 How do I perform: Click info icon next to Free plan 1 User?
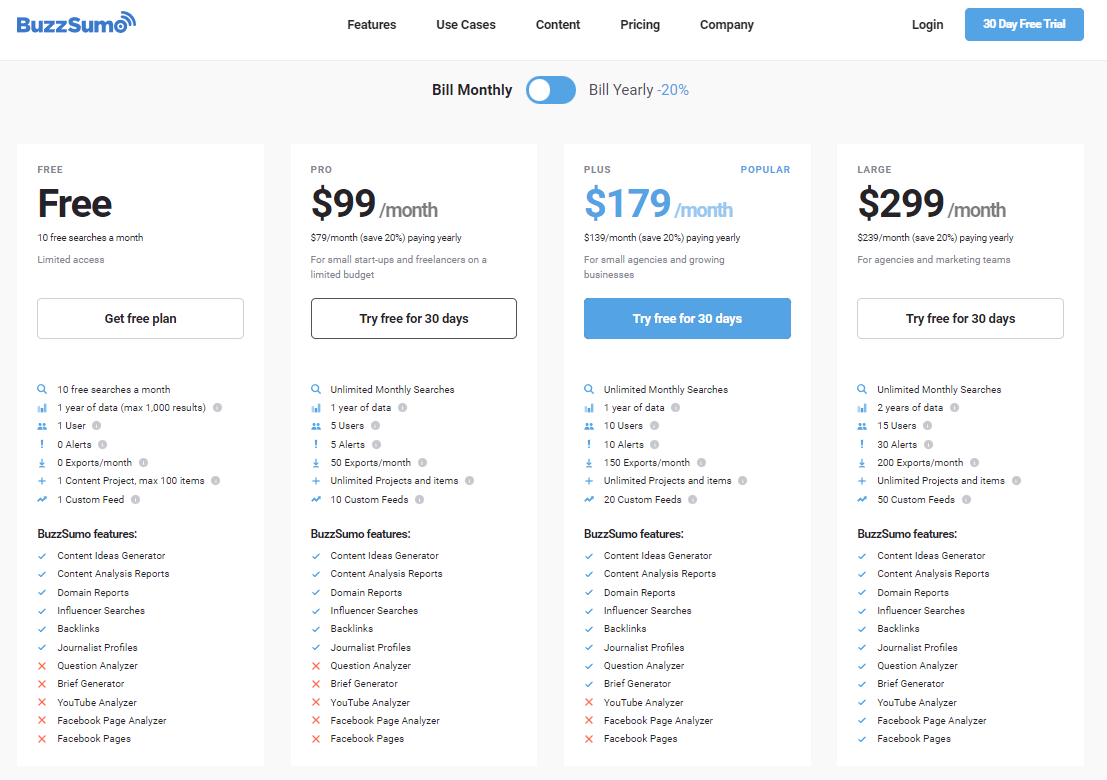[97, 426]
